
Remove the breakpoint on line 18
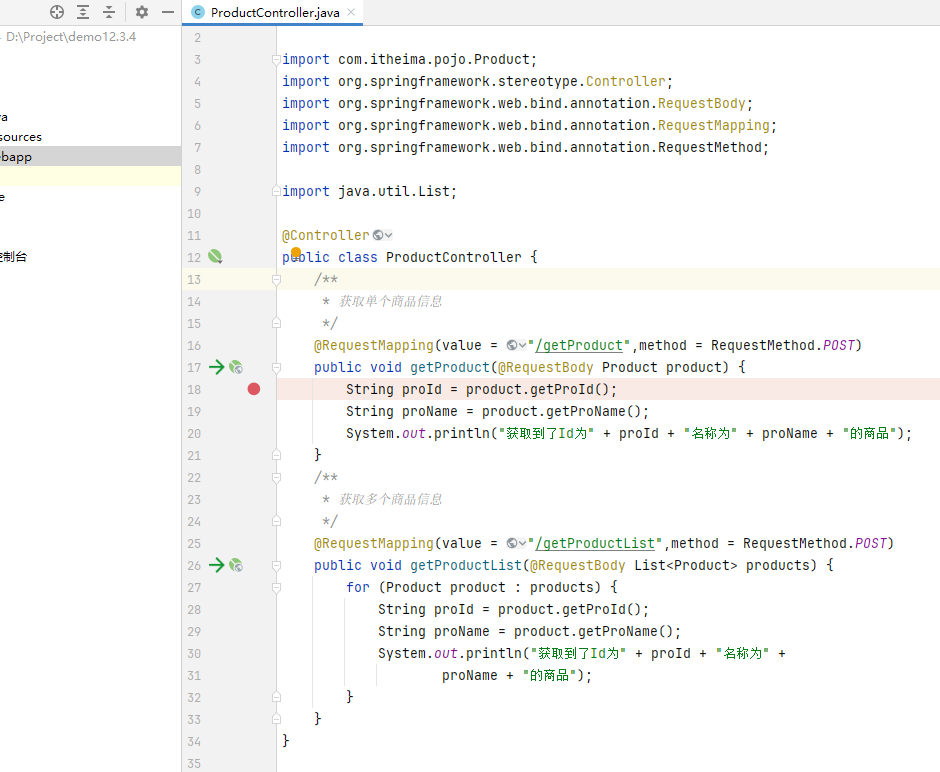point(254,389)
